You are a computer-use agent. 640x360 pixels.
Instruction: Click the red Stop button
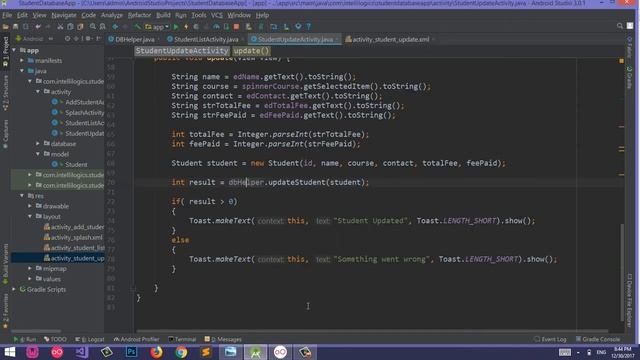[236, 27]
